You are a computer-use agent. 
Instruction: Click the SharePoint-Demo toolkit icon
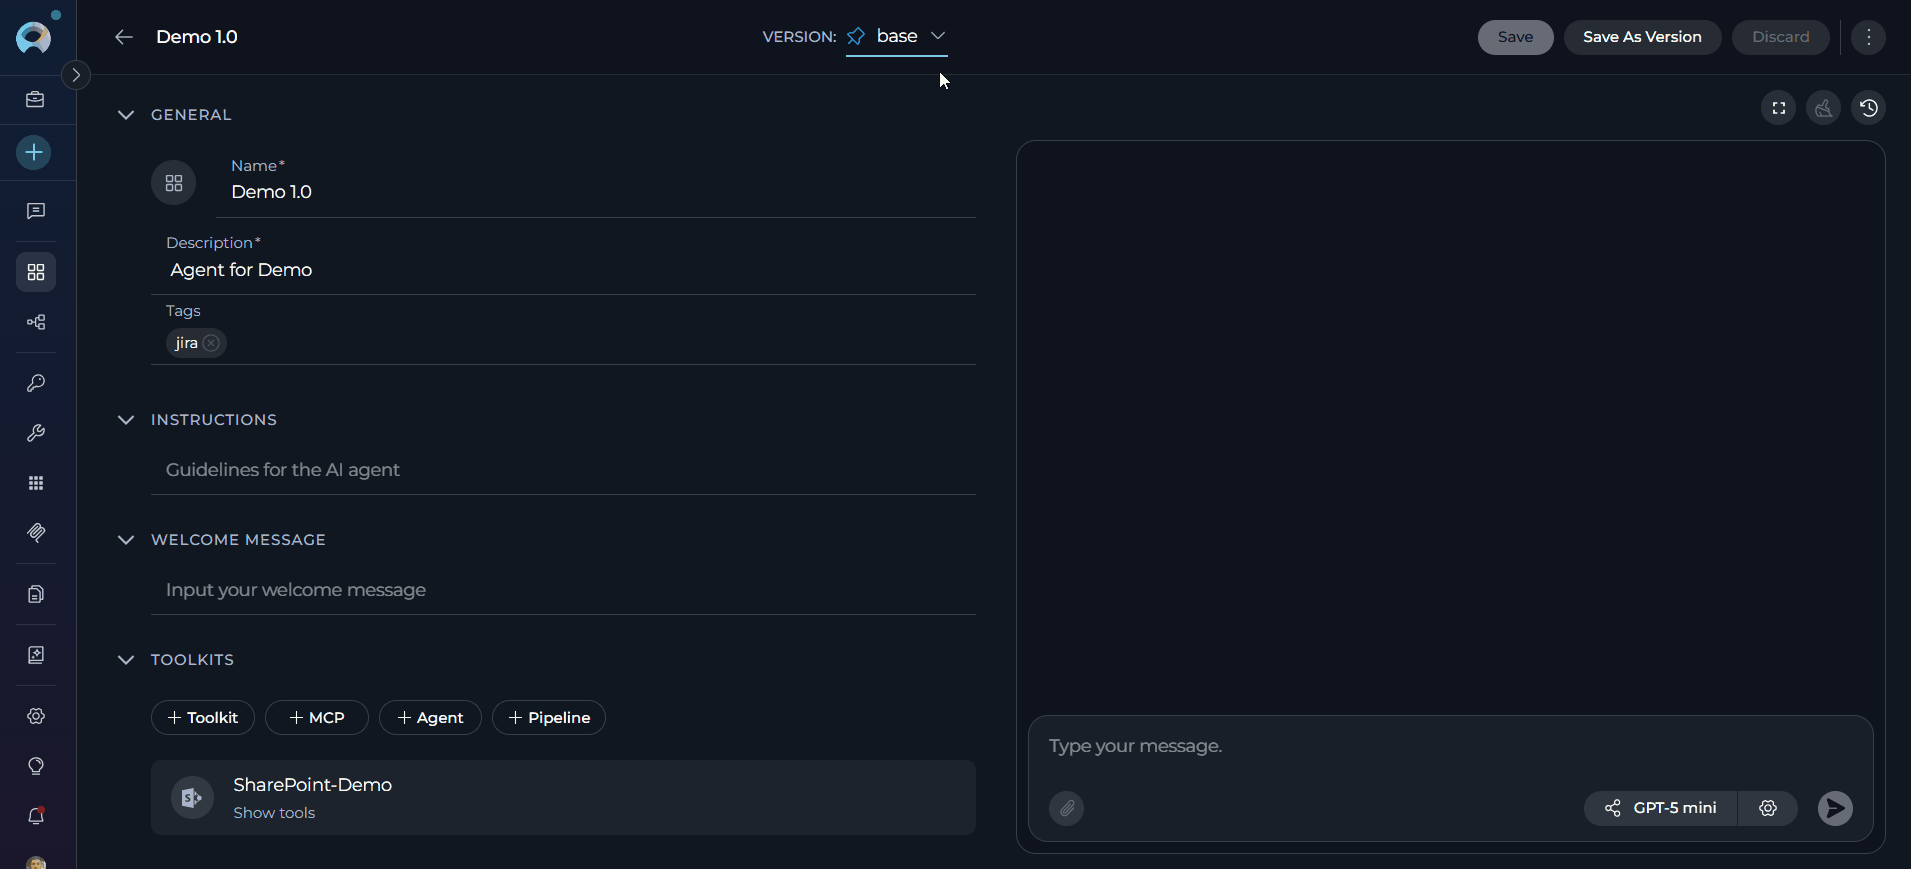192,798
